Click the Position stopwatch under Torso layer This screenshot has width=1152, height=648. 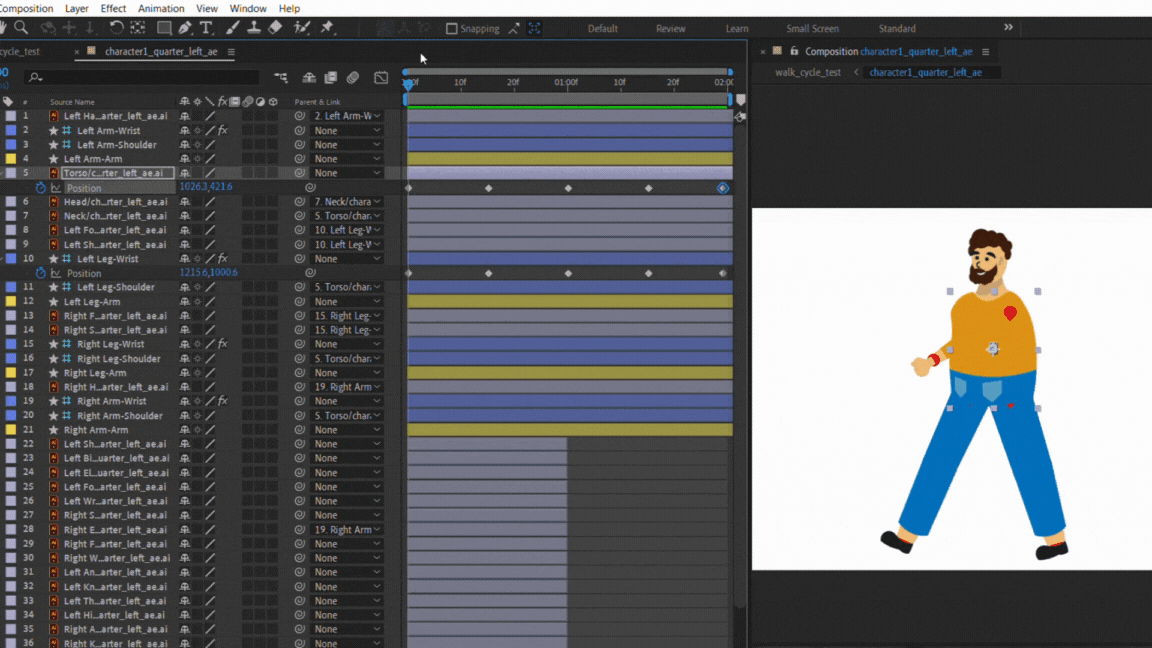click(x=40, y=188)
